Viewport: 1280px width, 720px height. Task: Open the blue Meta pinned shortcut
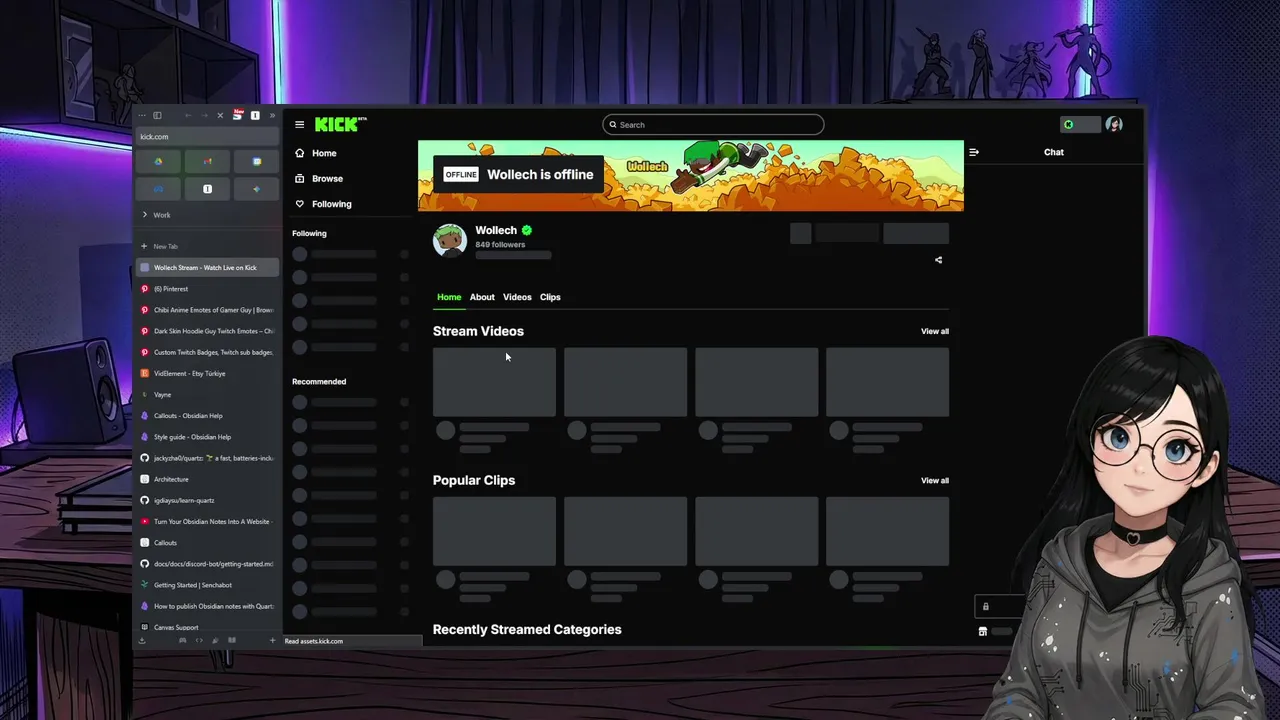click(x=158, y=189)
